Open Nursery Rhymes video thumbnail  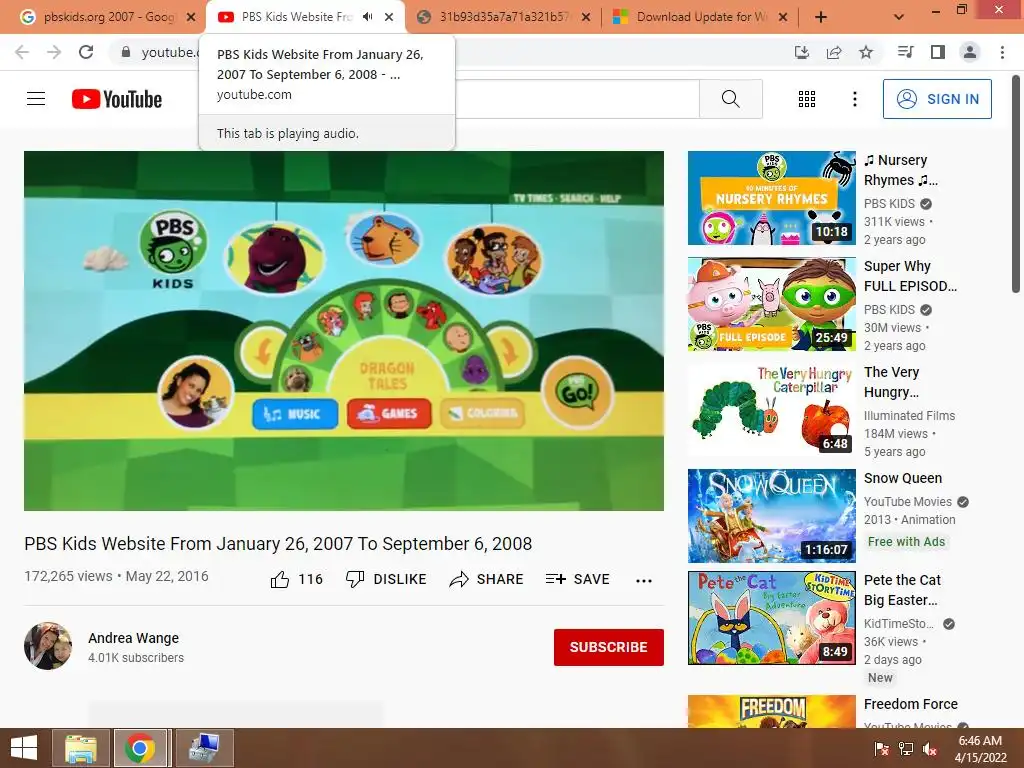point(771,198)
